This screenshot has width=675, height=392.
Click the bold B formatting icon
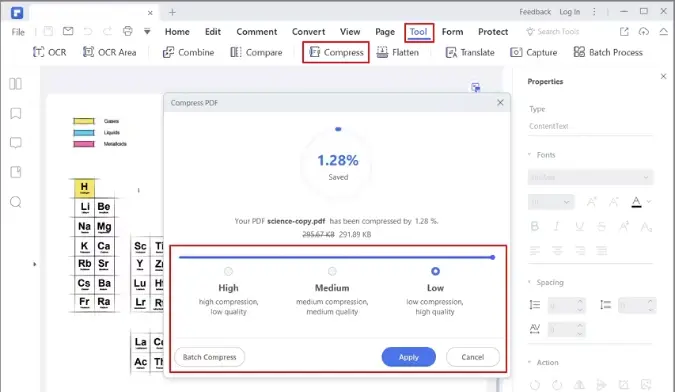click(535, 226)
